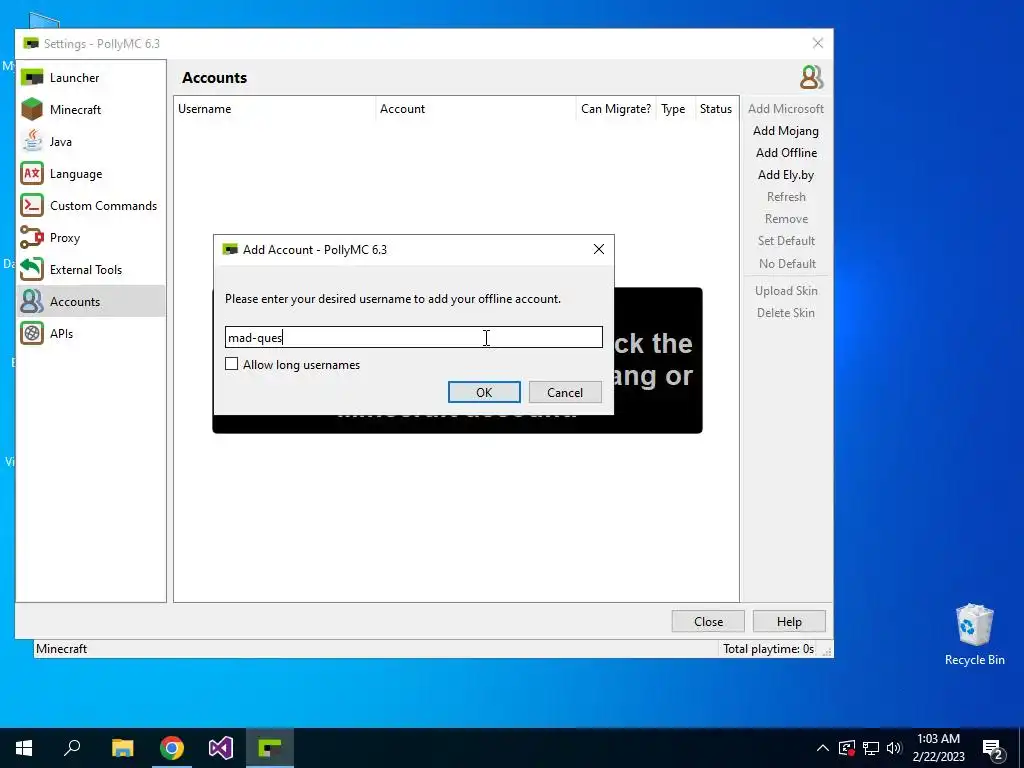Viewport: 1024px width, 768px height.
Task: Open the External Tools icon
Action: [31, 270]
